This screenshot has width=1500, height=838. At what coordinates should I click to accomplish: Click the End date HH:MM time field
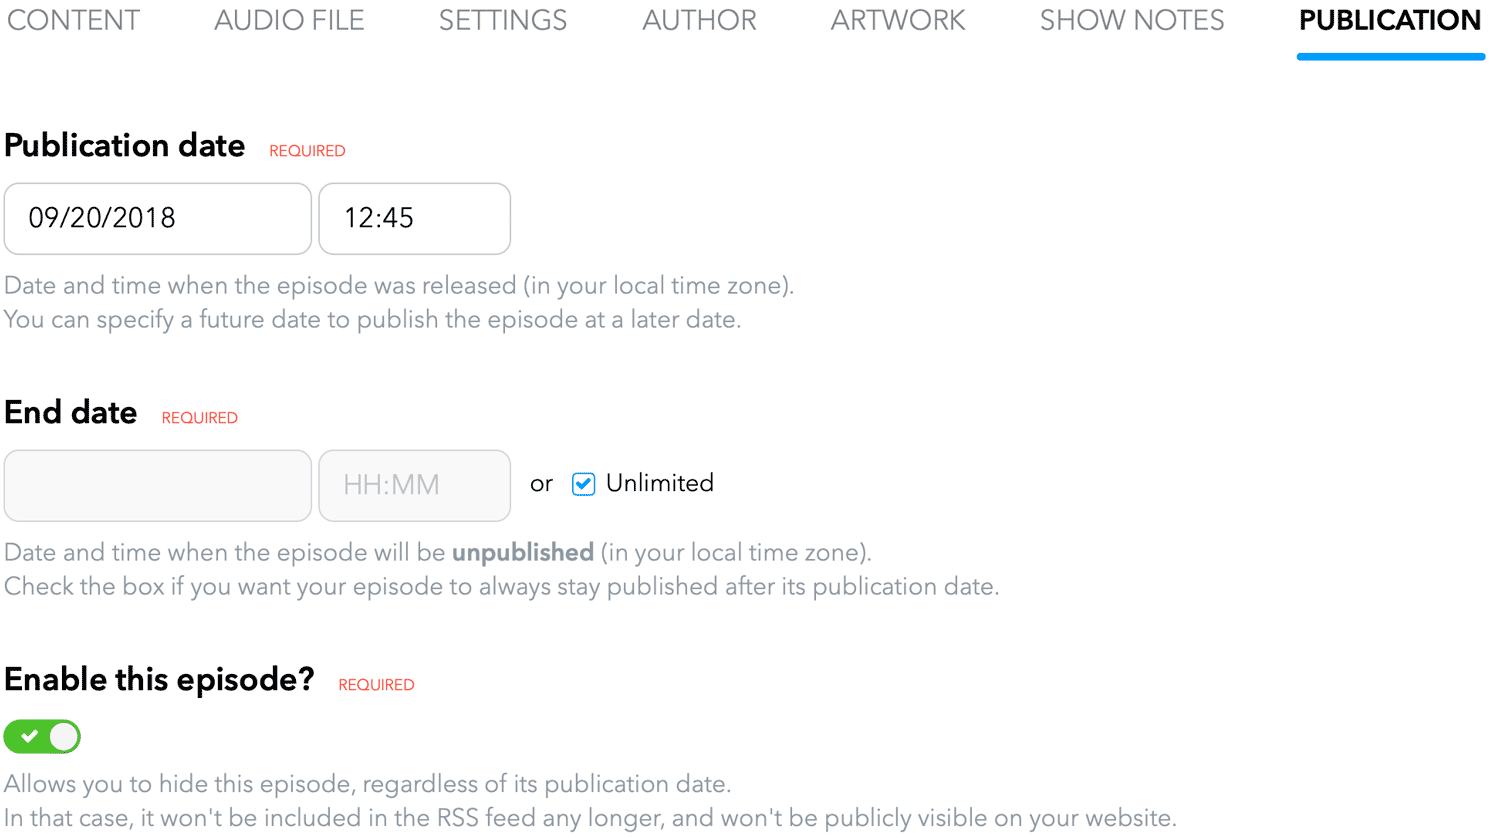(414, 485)
